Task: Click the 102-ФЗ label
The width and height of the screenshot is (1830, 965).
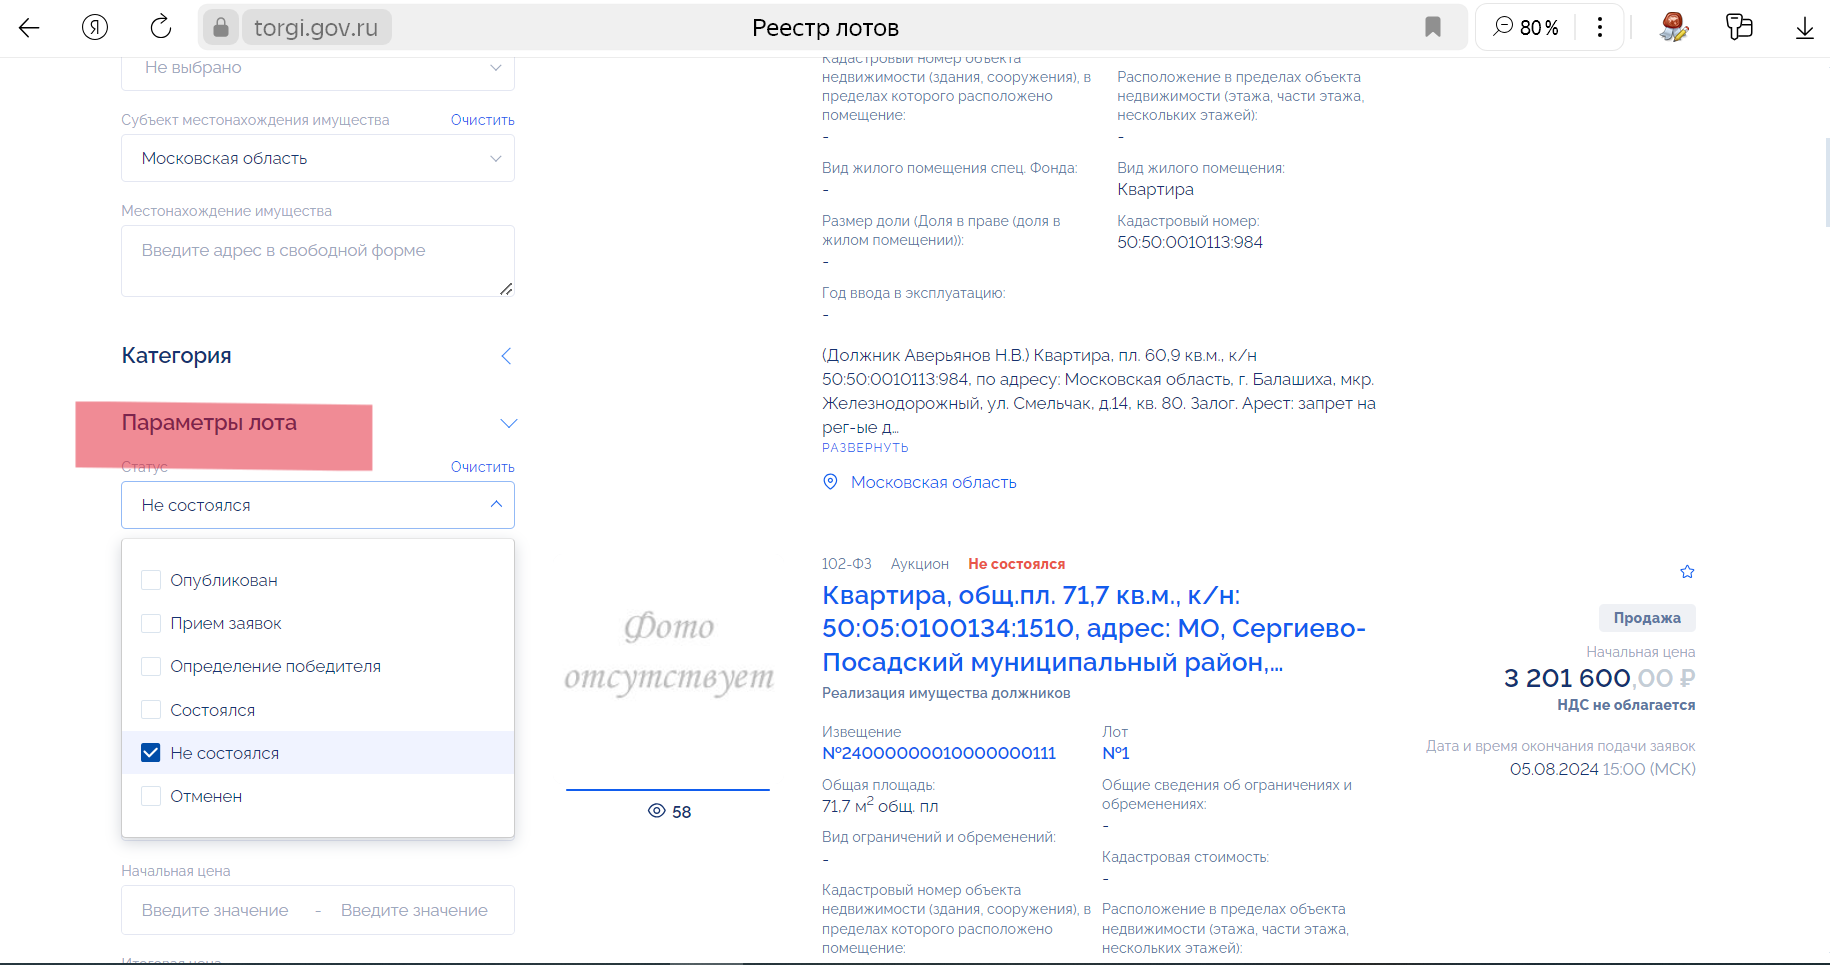Action: 847,564
